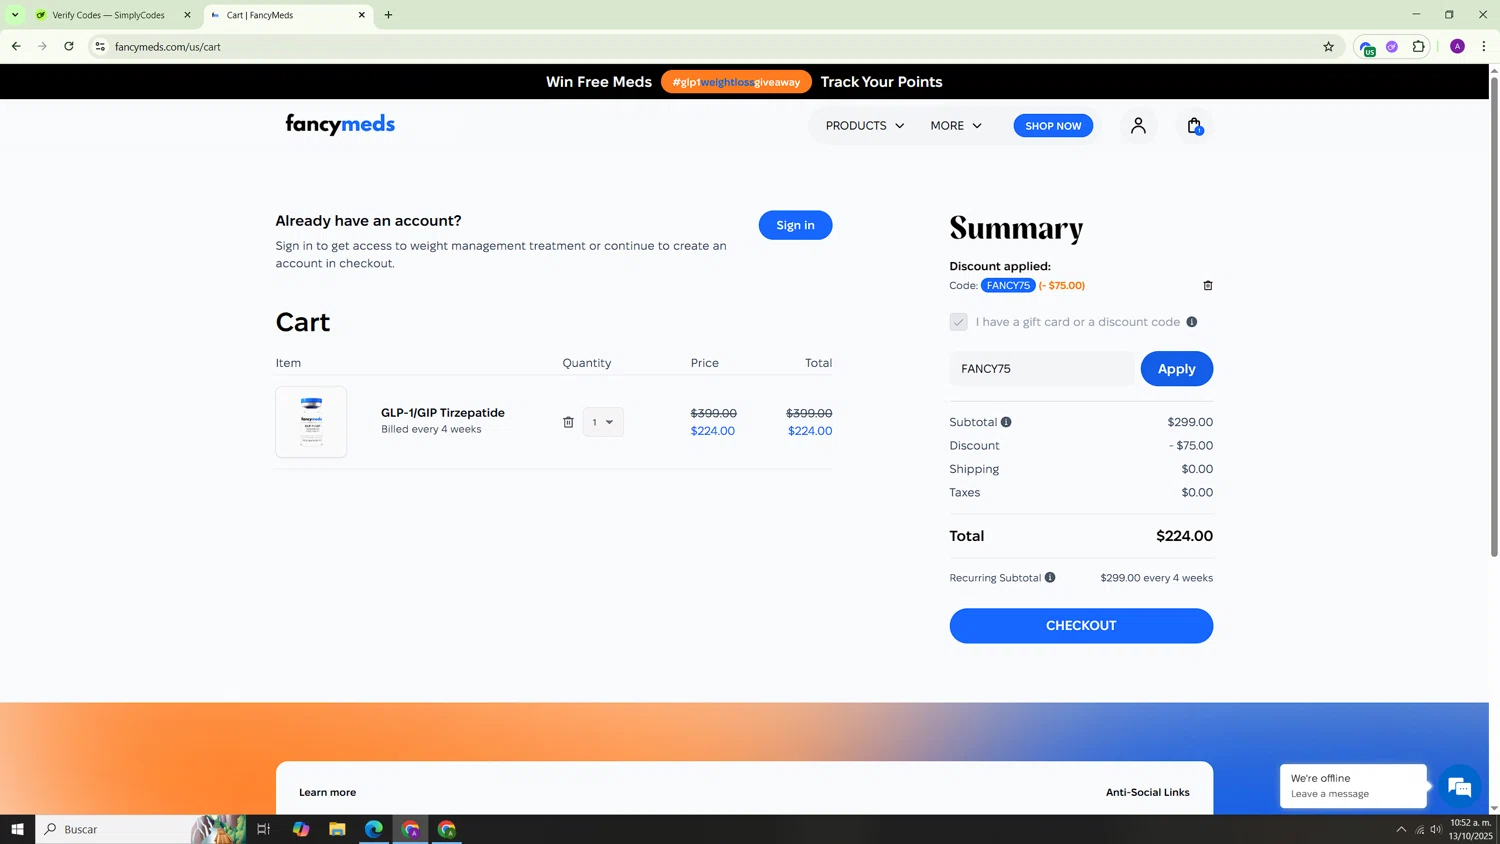Open the live chat bubble icon
The image size is (1500, 844).
(1460, 787)
